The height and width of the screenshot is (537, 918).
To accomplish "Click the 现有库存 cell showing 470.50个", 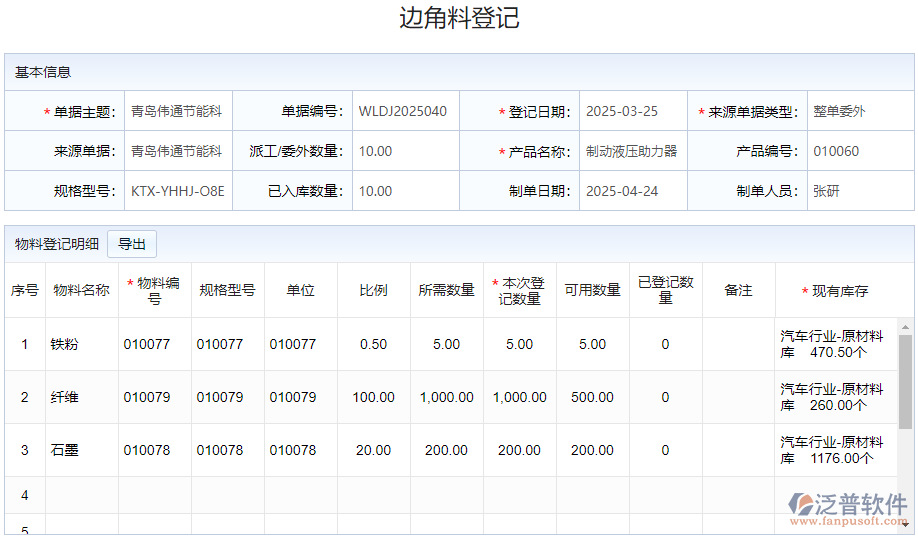I will click(x=835, y=345).
